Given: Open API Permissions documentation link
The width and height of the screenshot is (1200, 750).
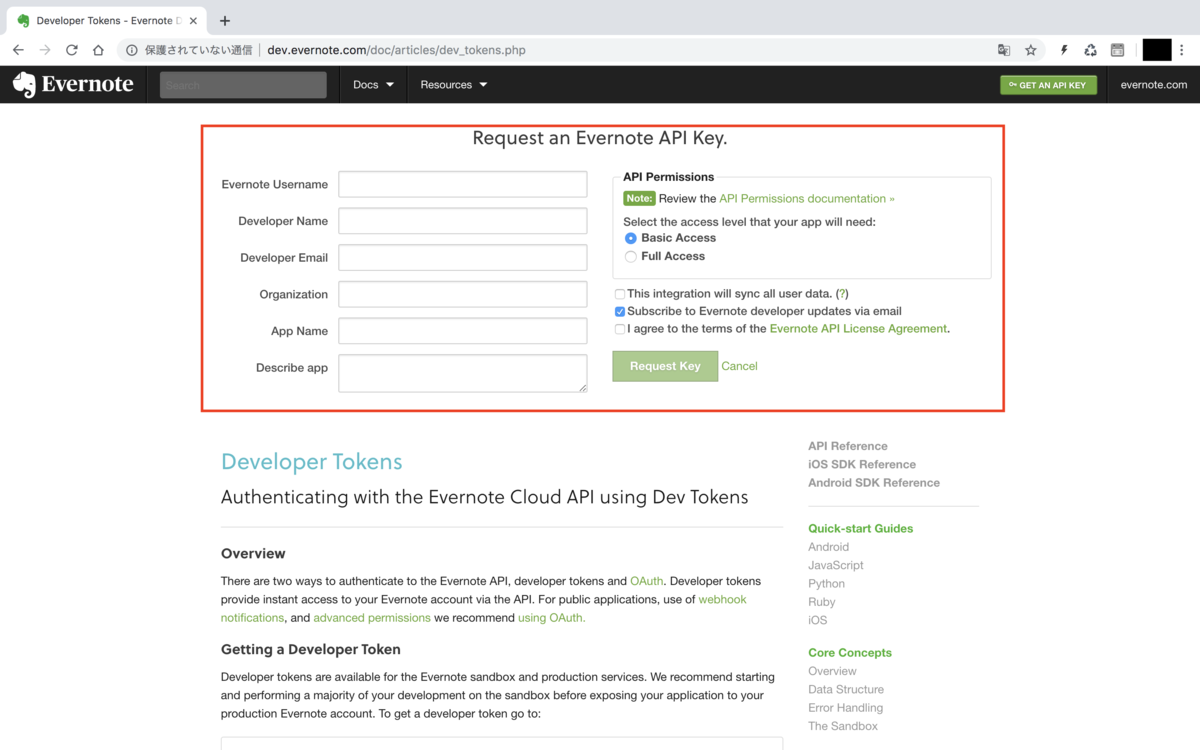Looking at the screenshot, I should pos(807,199).
